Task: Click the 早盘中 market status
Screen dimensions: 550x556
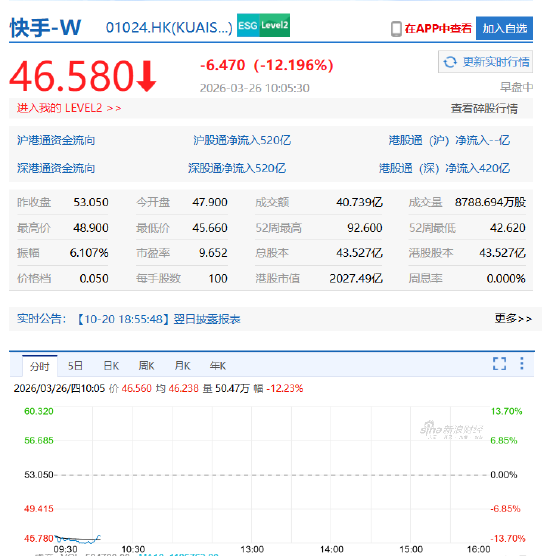Action: (516, 87)
